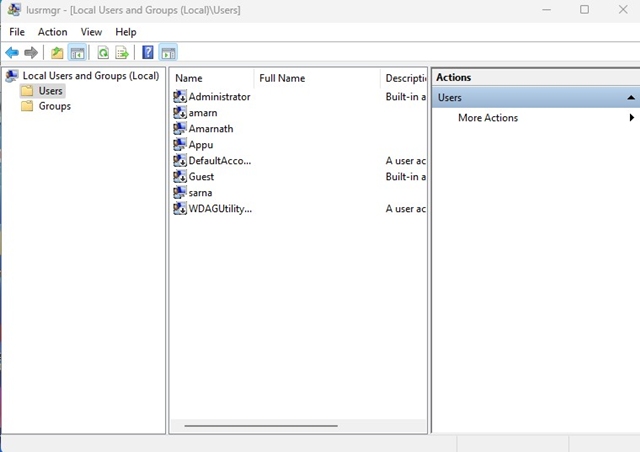Click the sarna user account icon
The image size is (640, 452).
click(180, 192)
